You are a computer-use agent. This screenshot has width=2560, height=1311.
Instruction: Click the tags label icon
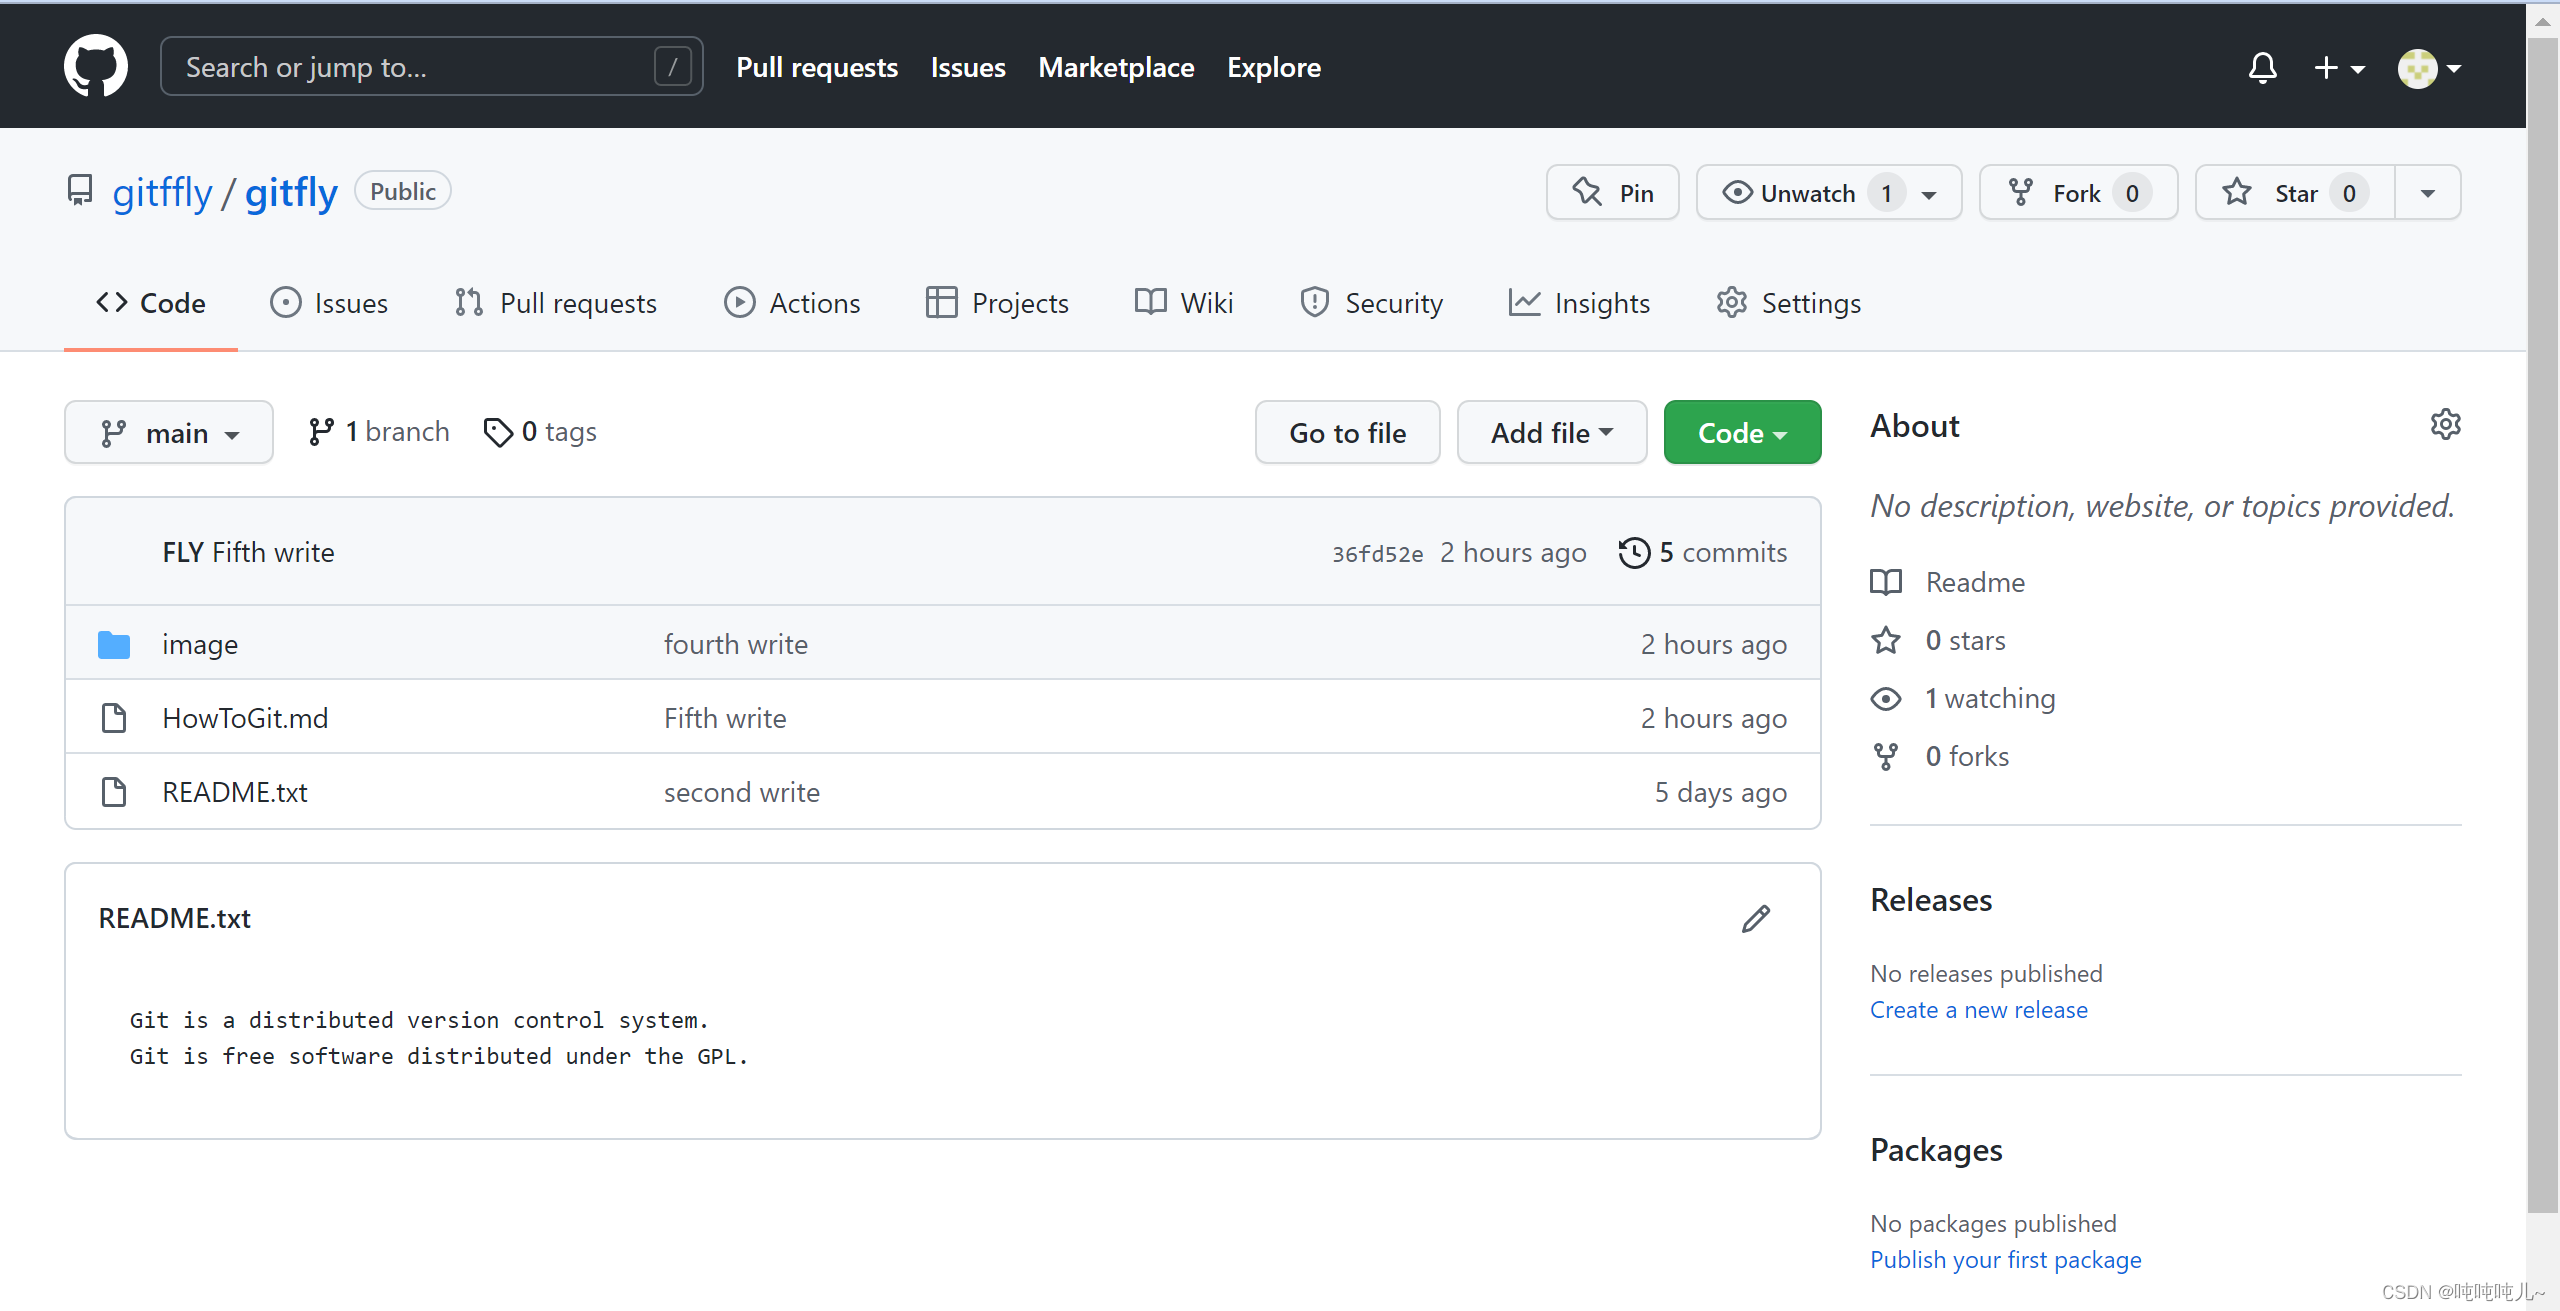[497, 432]
